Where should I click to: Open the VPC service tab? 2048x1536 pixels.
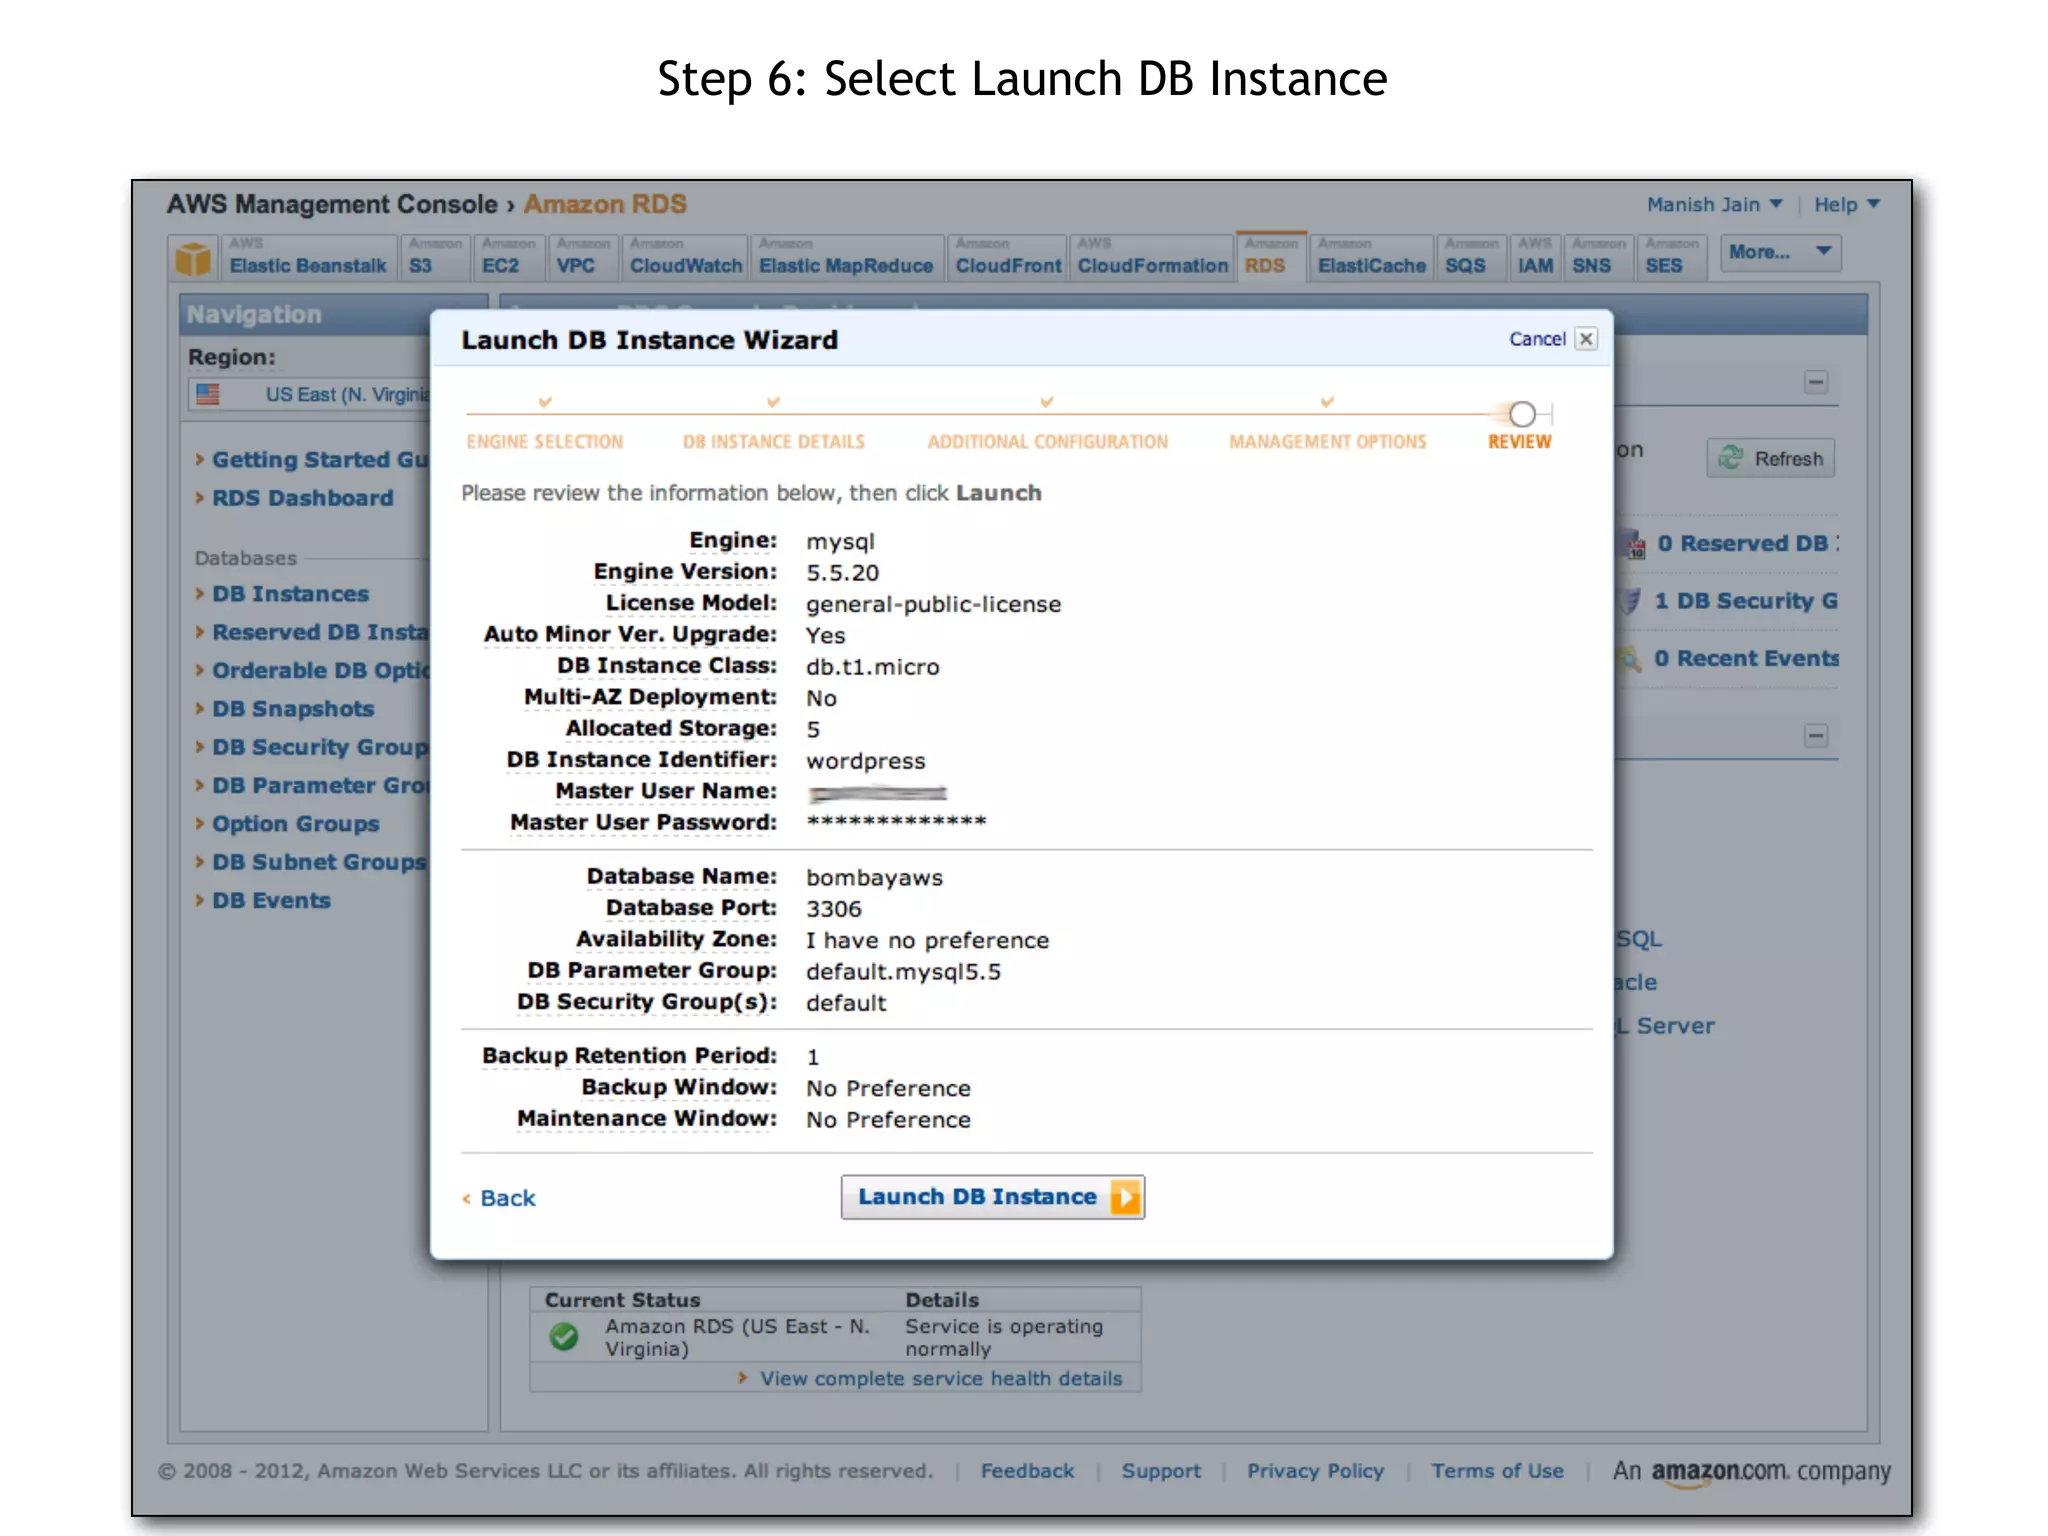pyautogui.click(x=583, y=258)
